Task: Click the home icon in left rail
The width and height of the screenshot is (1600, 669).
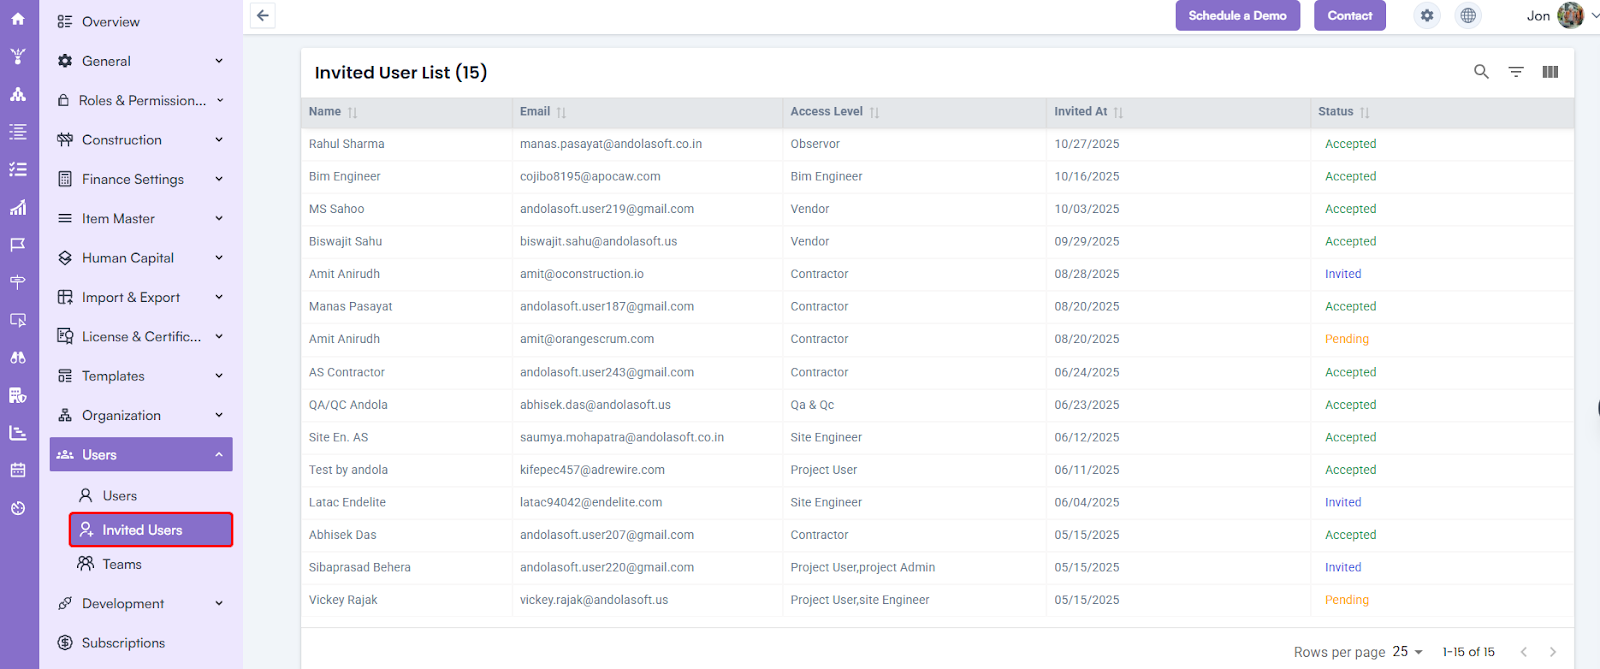Action: pyautogui.click(x=18, y=19)
